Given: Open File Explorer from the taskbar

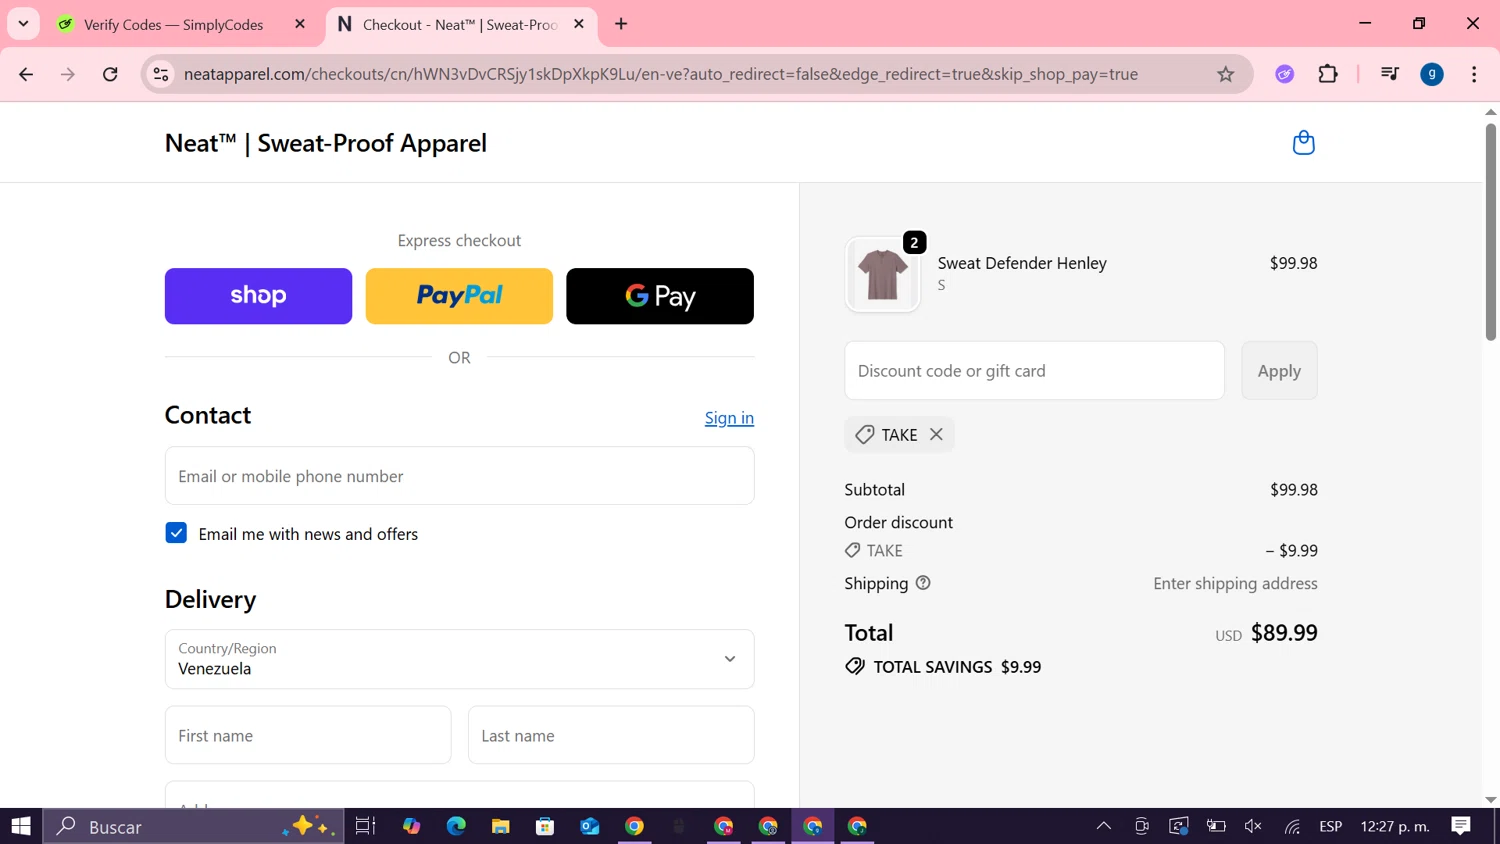Looking at the screenshot, I should pos(500,826).
